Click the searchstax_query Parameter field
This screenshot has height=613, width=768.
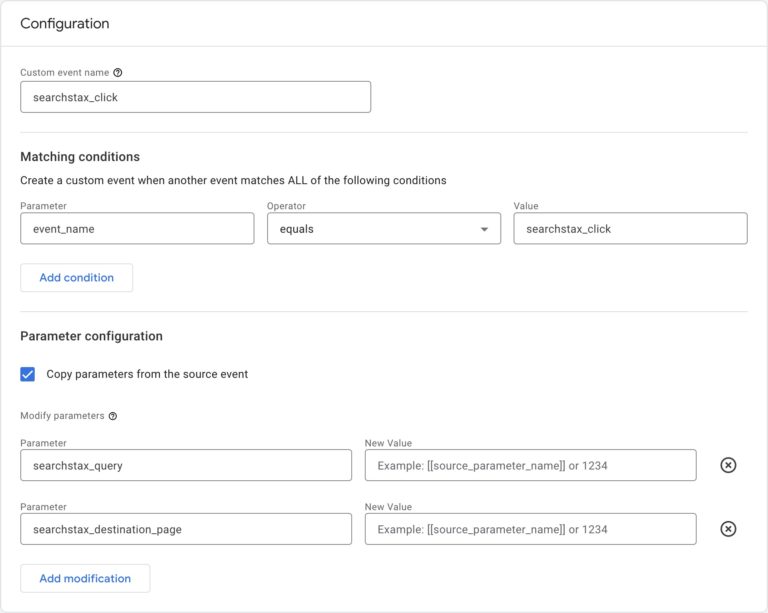[x=186, y=465]
